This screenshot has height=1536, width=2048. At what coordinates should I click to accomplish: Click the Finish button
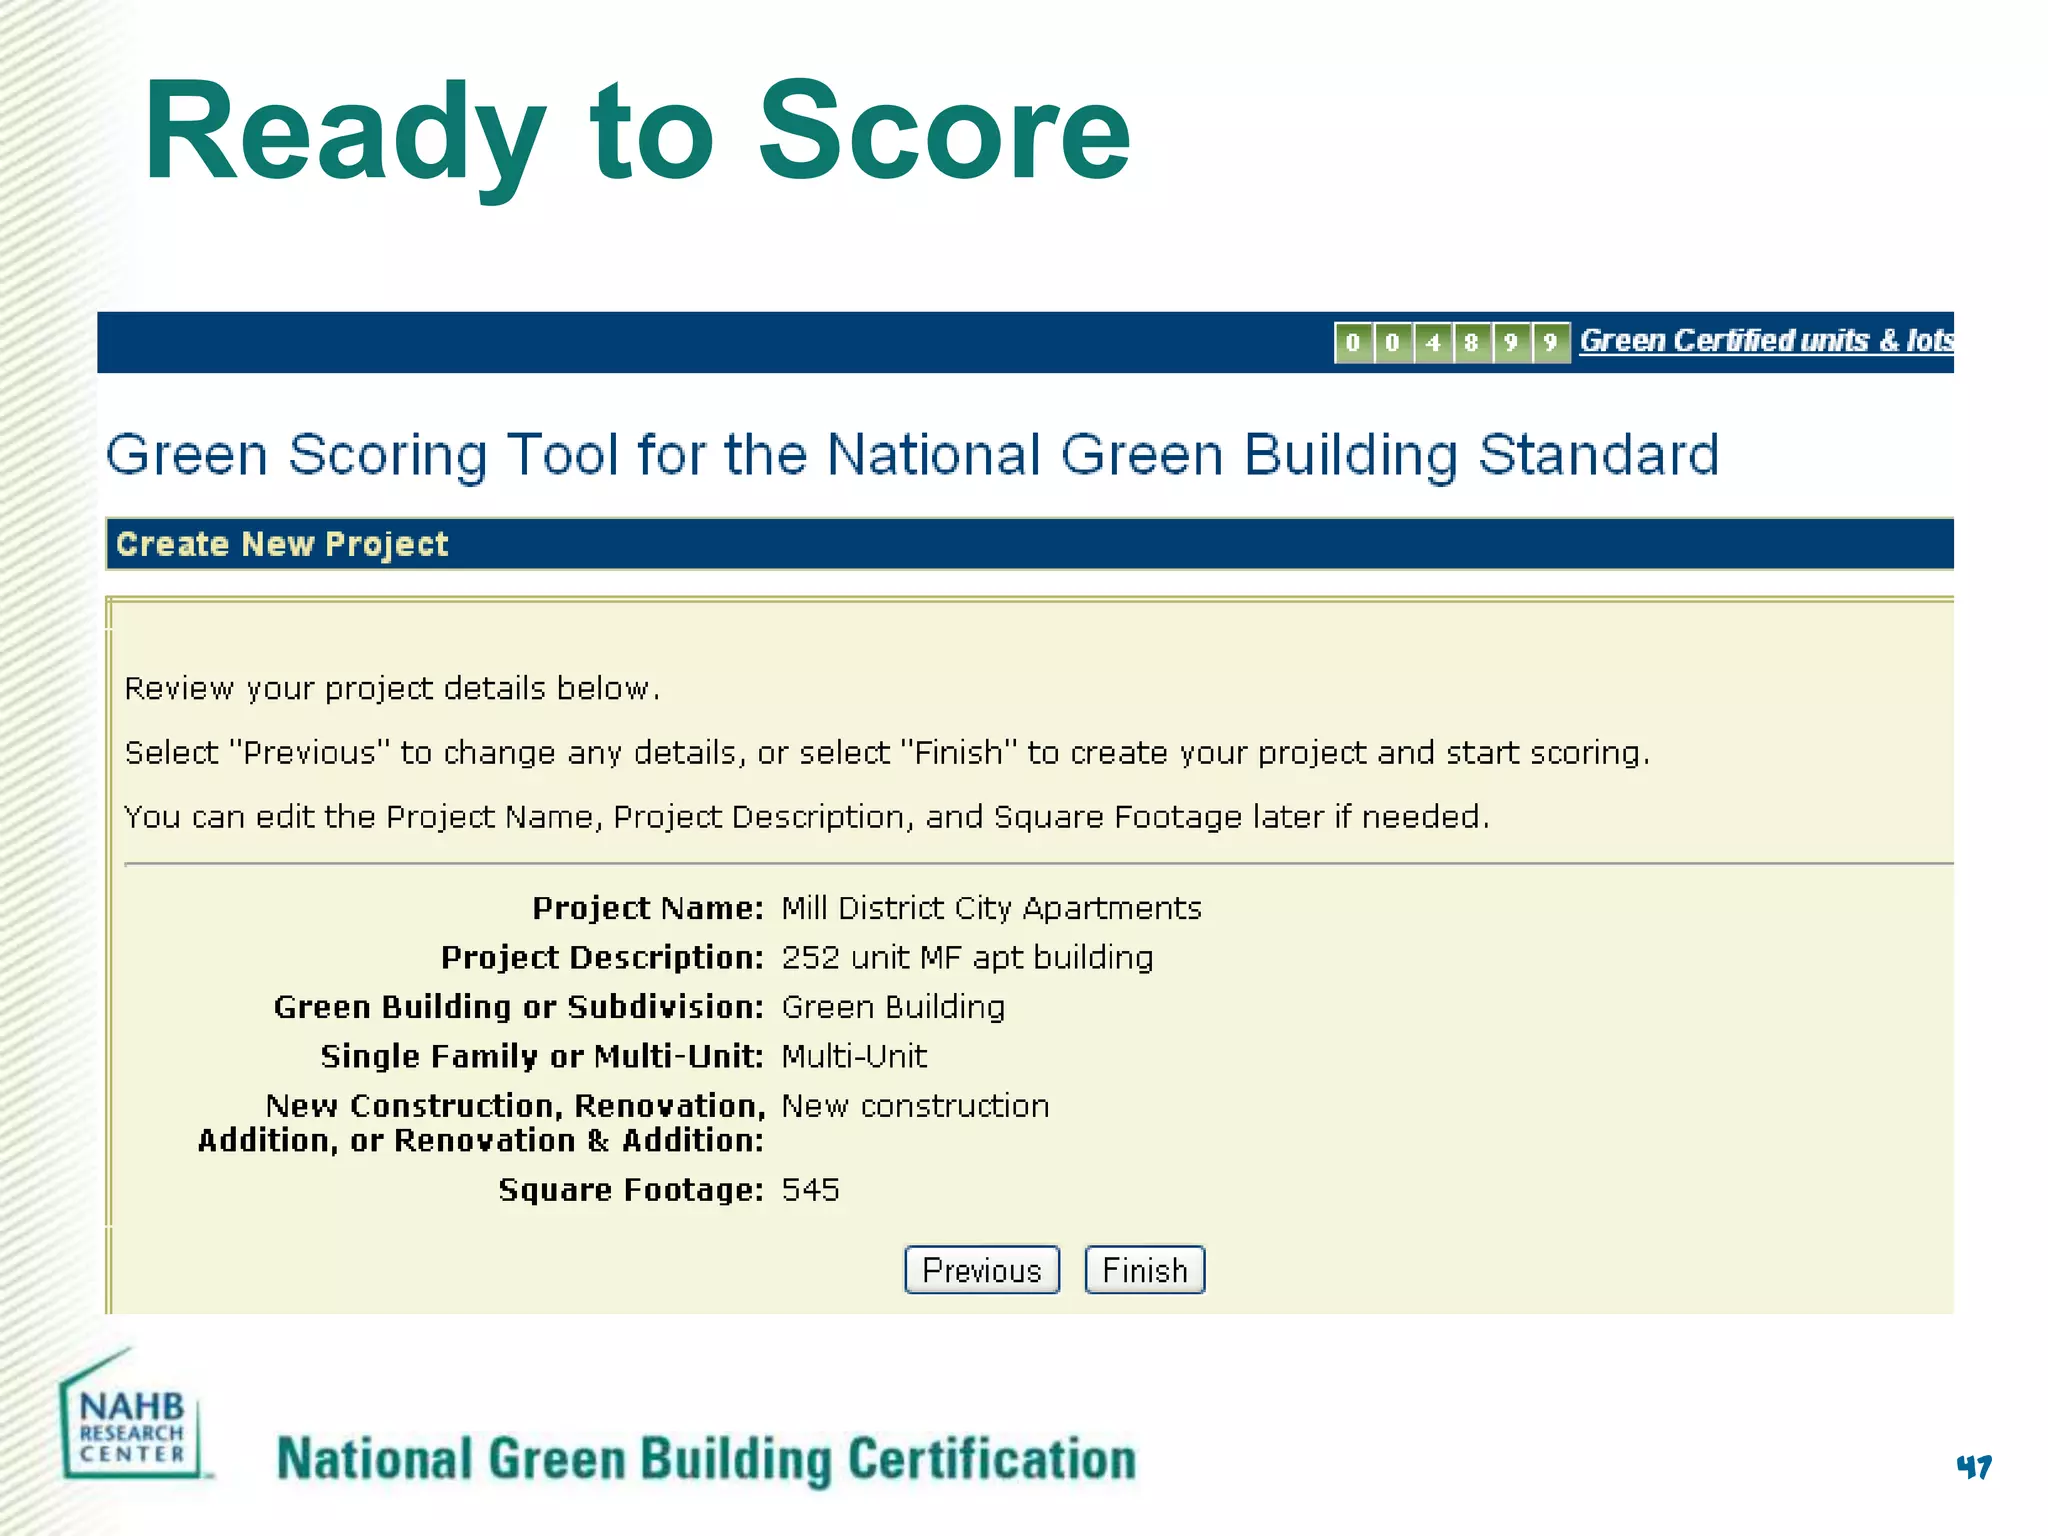tap(1144, 1270)
